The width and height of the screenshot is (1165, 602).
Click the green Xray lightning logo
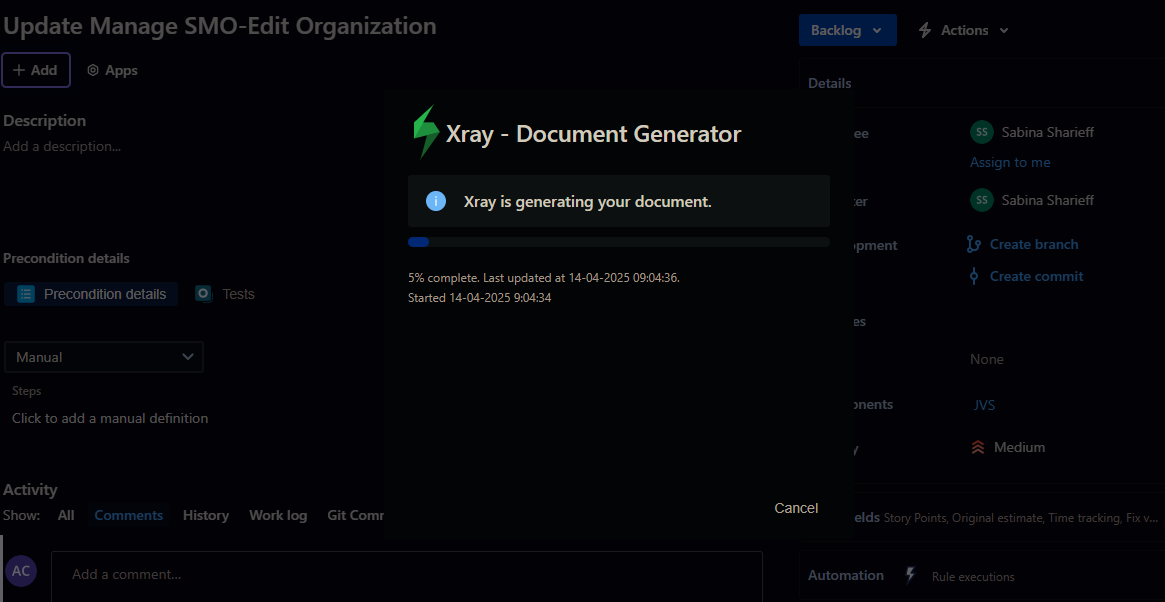(x=425, y=132)
